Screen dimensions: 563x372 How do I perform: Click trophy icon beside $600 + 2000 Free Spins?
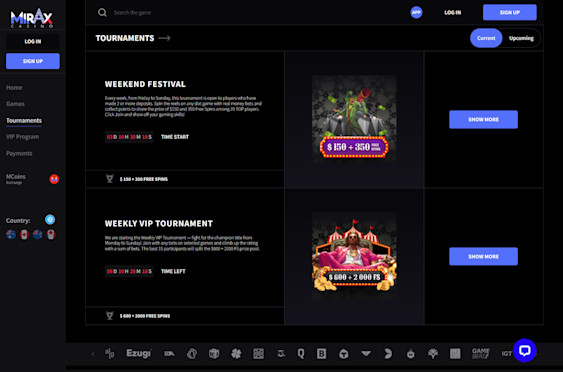(110, 316)
